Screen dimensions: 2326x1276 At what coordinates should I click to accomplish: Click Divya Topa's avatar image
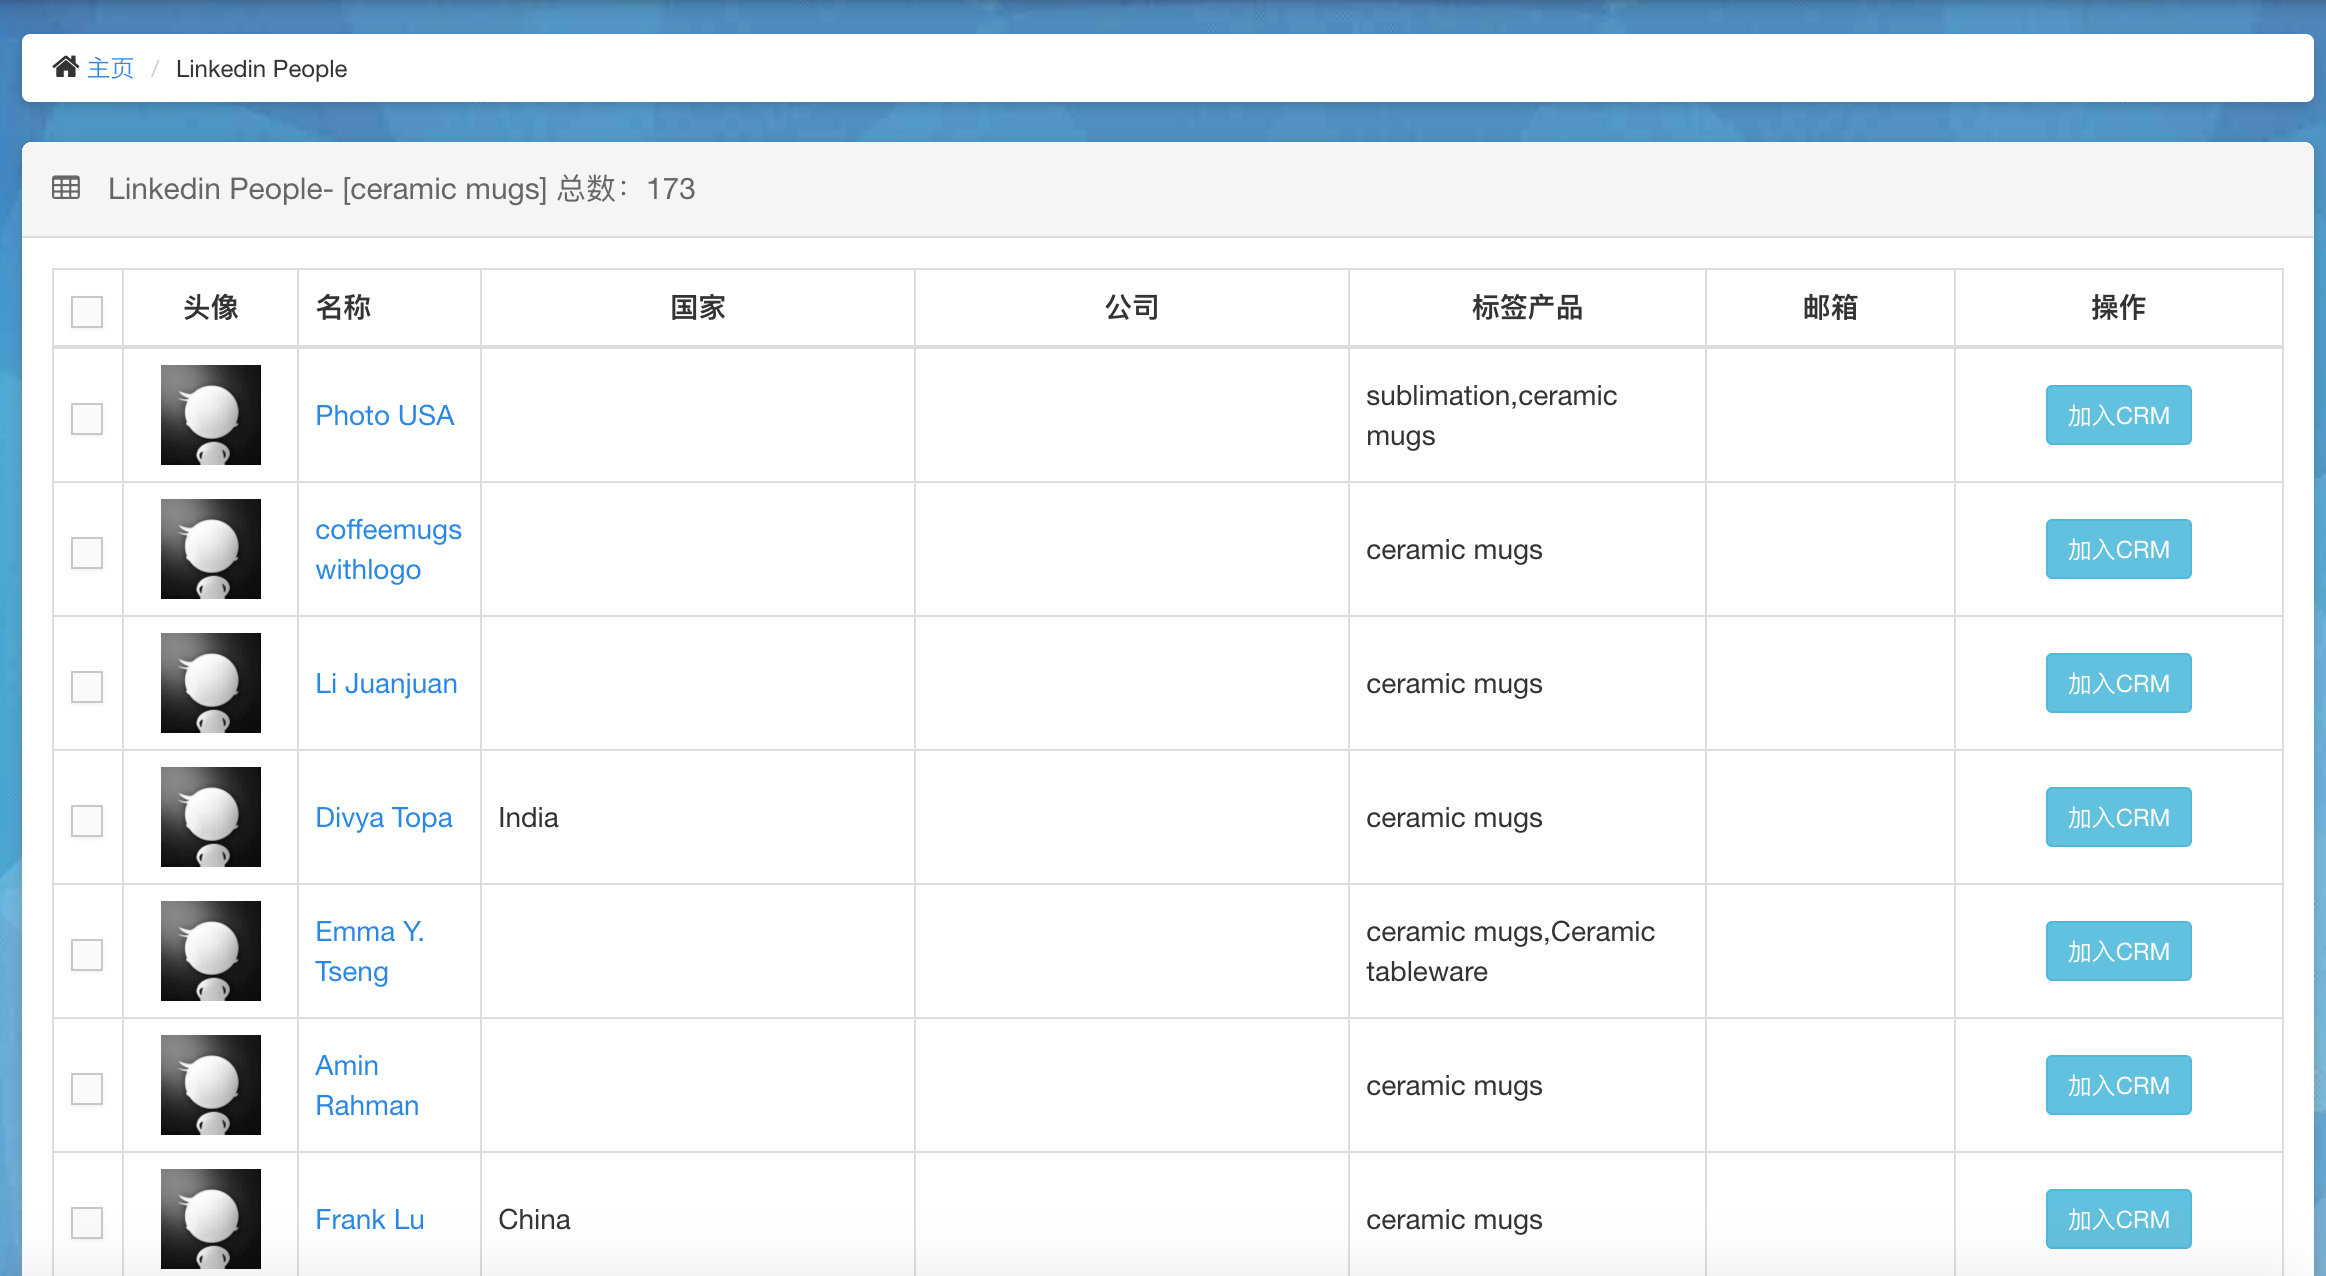coord(210,817)
